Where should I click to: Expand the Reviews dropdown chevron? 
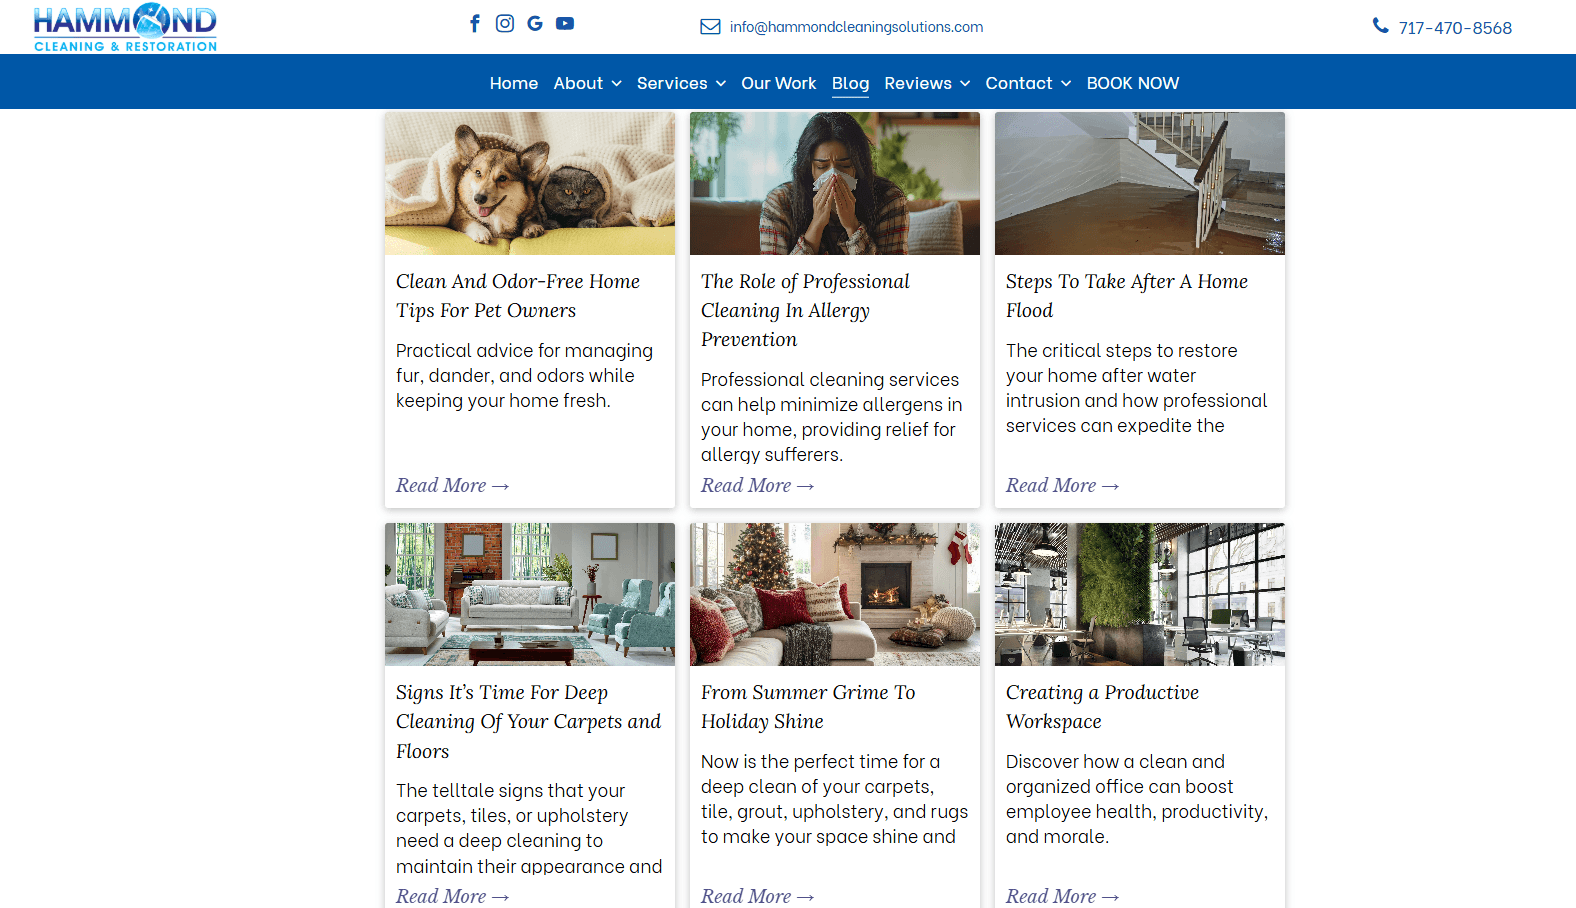[x=965, y=84]
